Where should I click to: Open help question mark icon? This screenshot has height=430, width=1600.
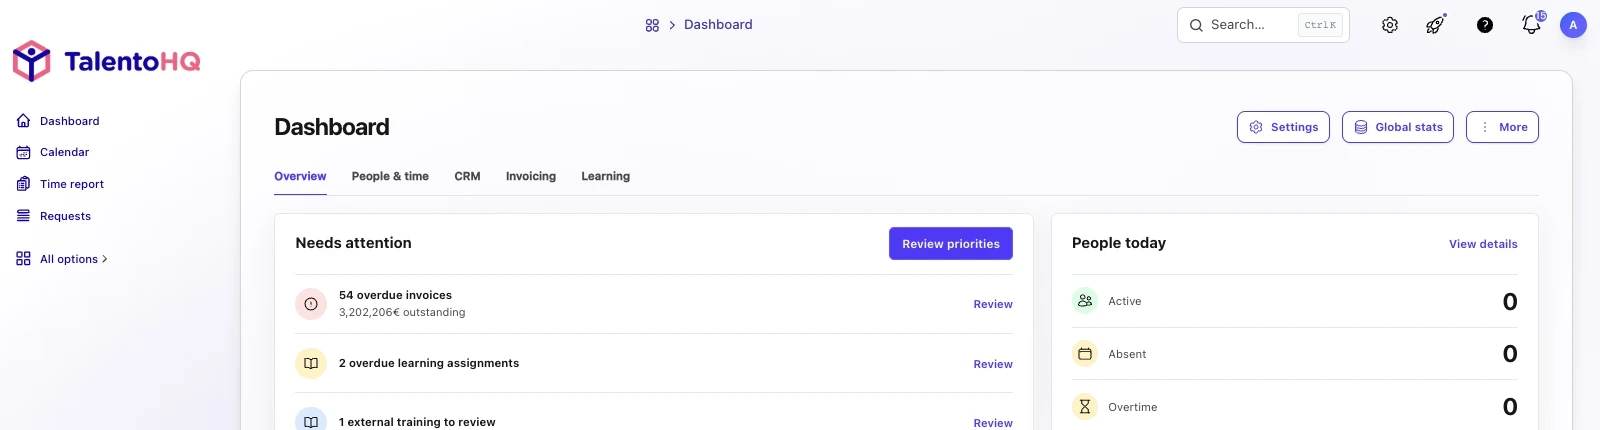[x=1485, y=25]
